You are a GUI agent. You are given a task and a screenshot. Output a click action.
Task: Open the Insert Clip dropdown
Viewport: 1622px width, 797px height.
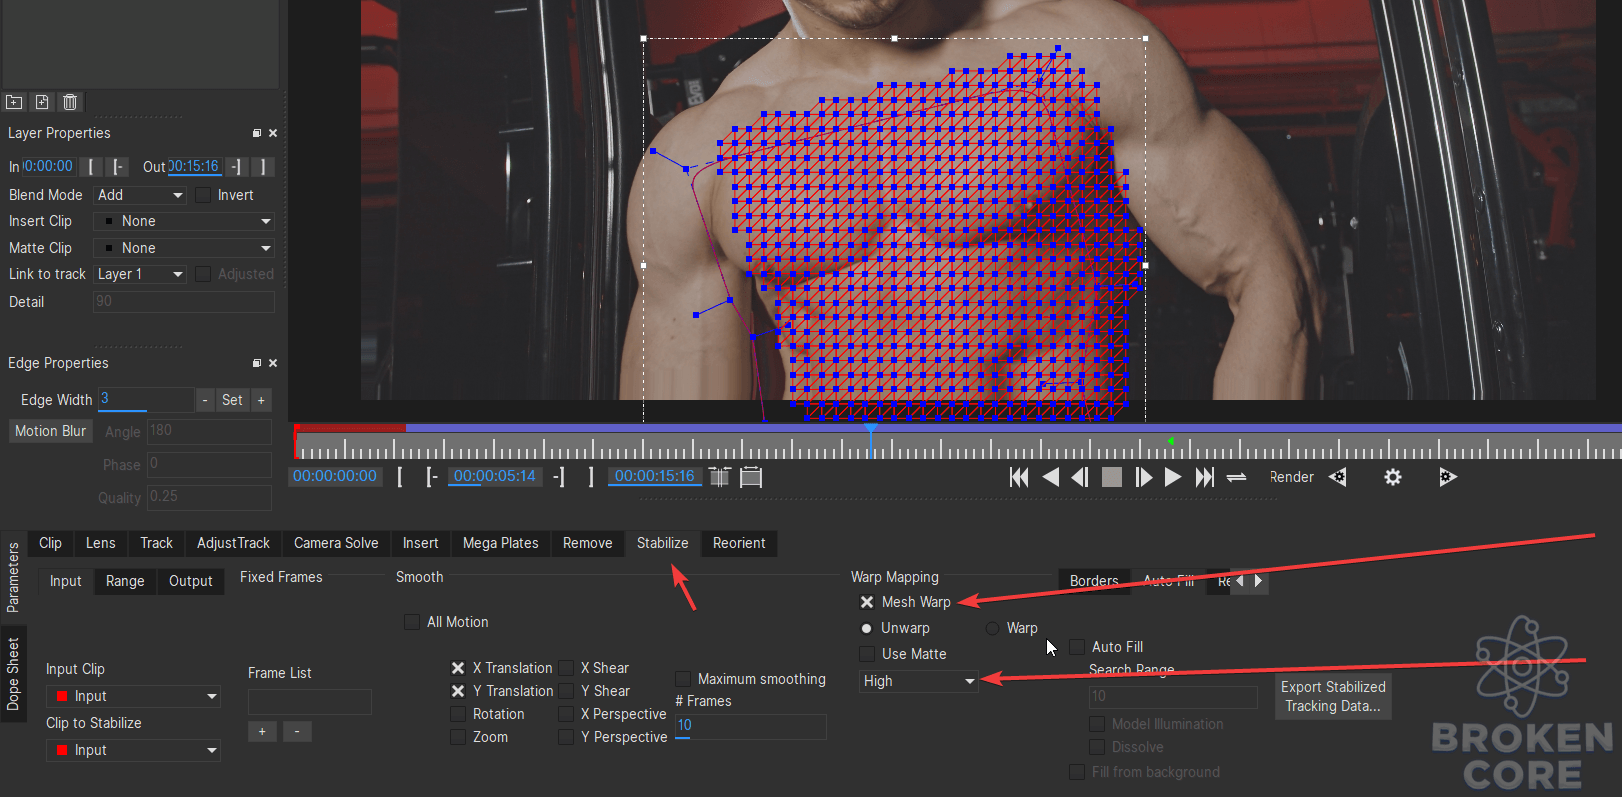click(184, 221)
